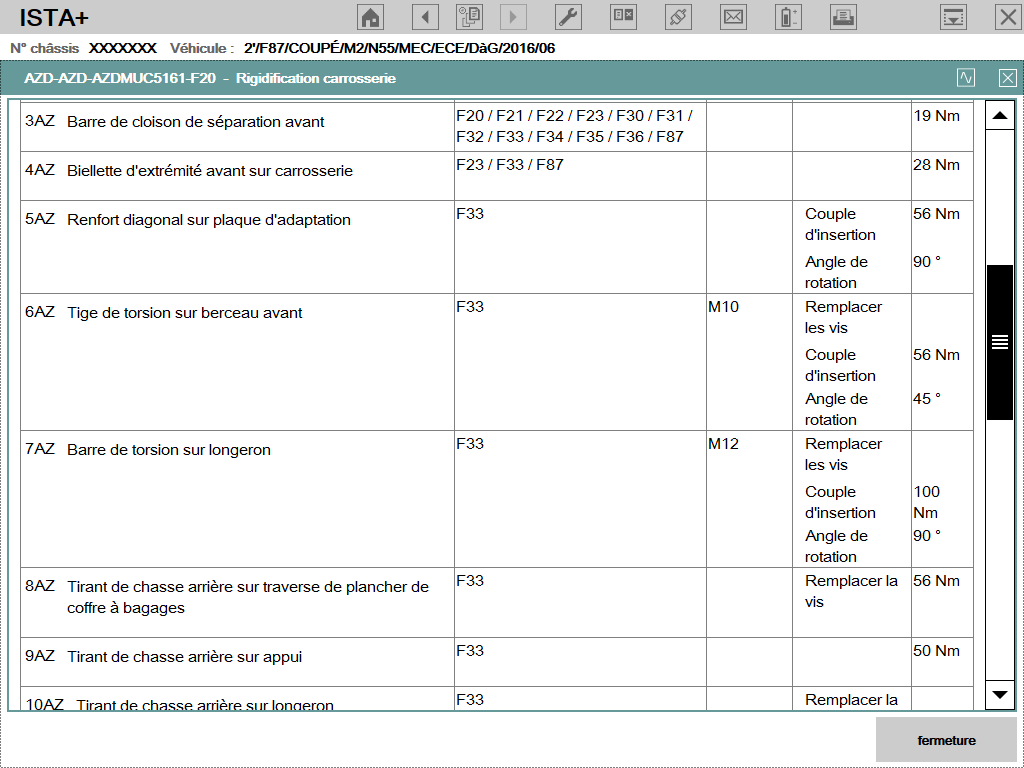The height and width of the screenshot is (768, 1024).
Task: Click the vehicle description 2'/F87/COUPÉ/M2 text
Action: 400,48
